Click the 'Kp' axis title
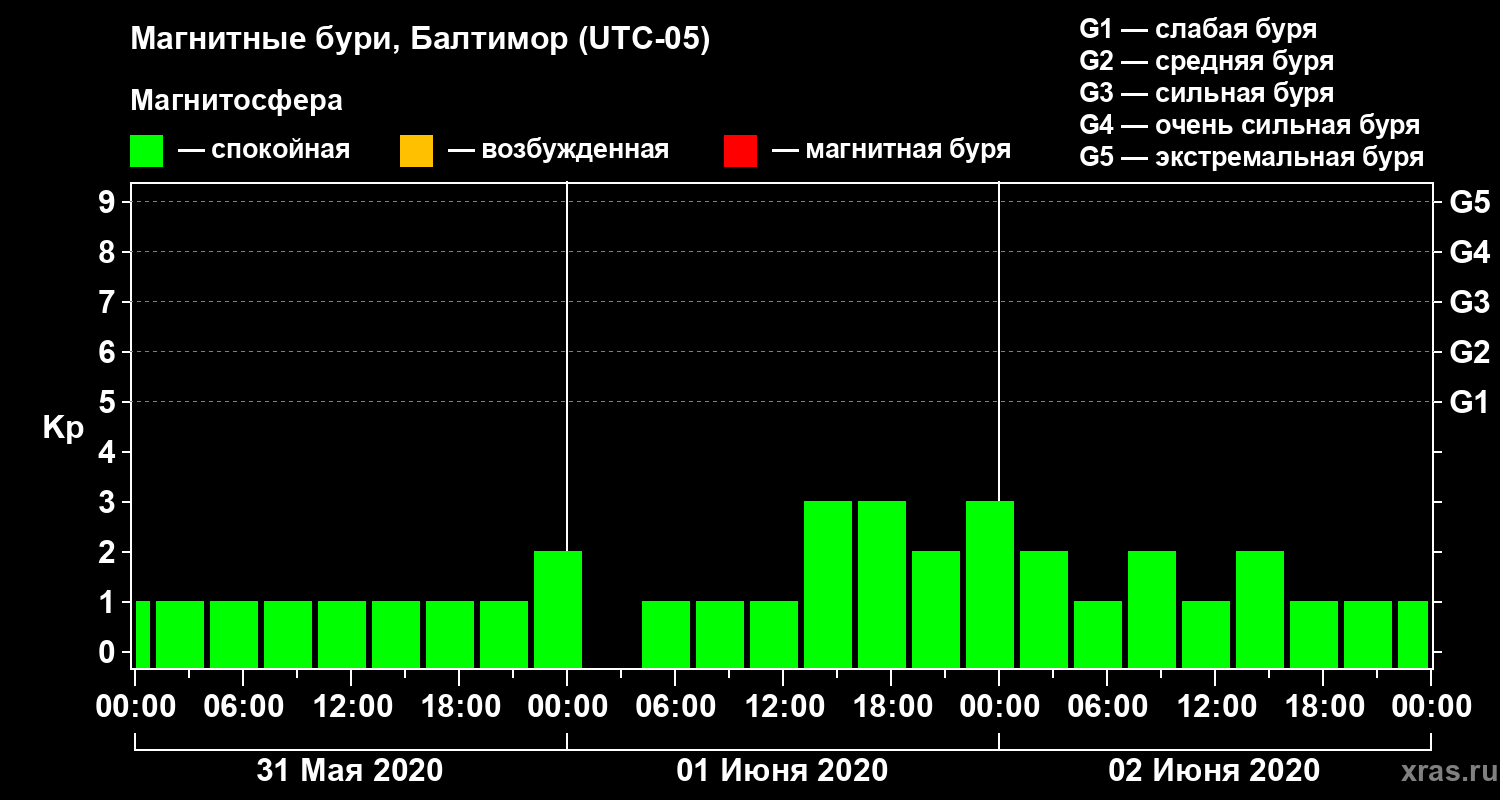 (x=64, y=428)
